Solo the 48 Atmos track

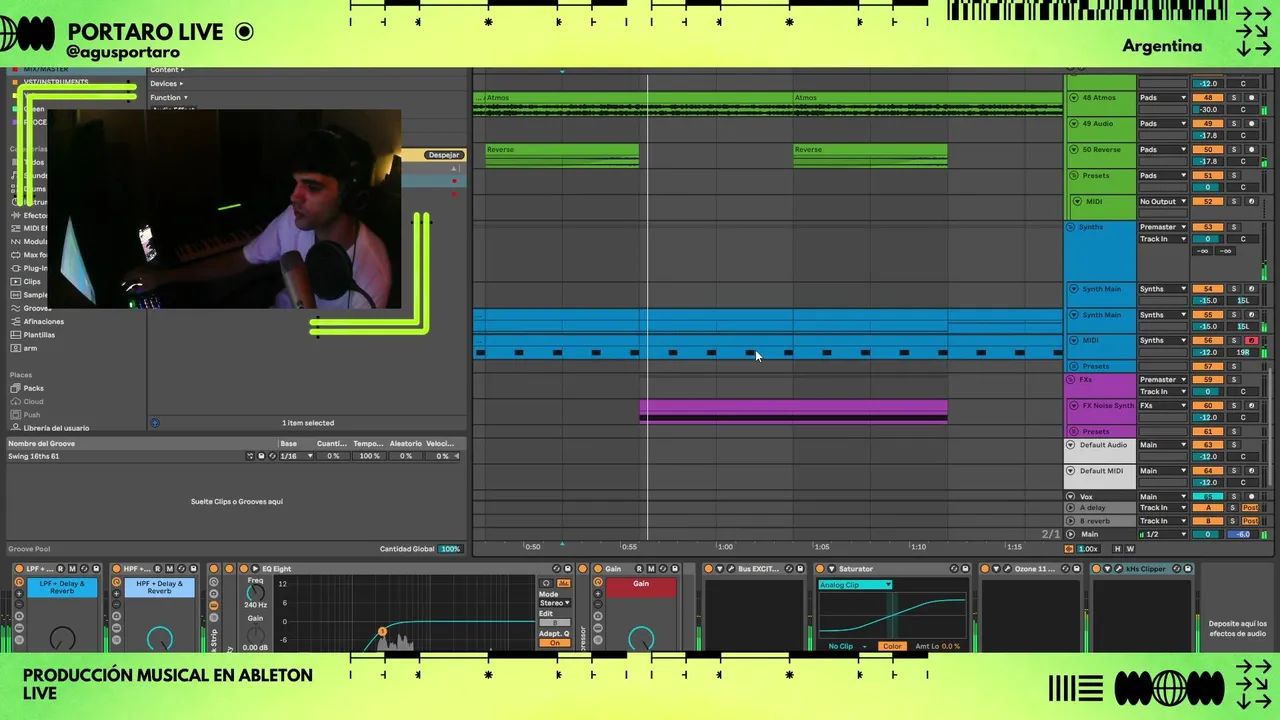(1234, 98)
